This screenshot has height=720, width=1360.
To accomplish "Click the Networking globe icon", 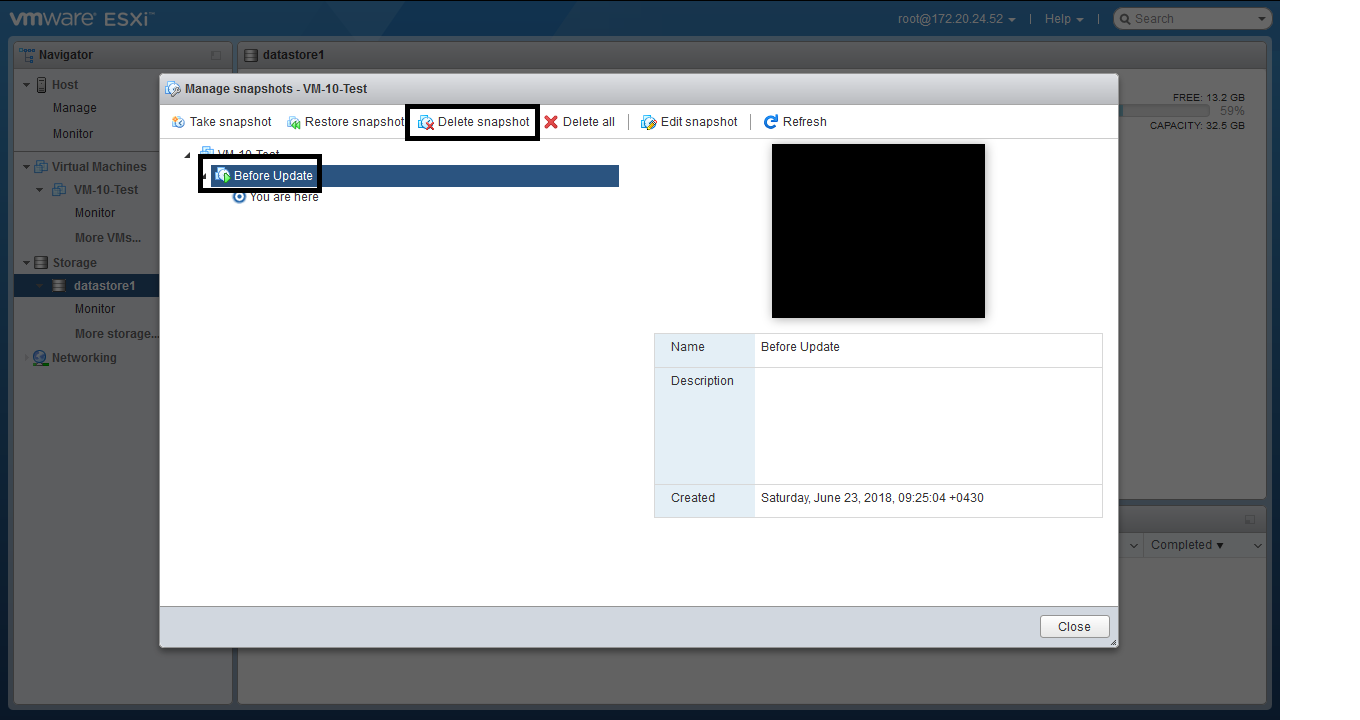I will point(40,358).
